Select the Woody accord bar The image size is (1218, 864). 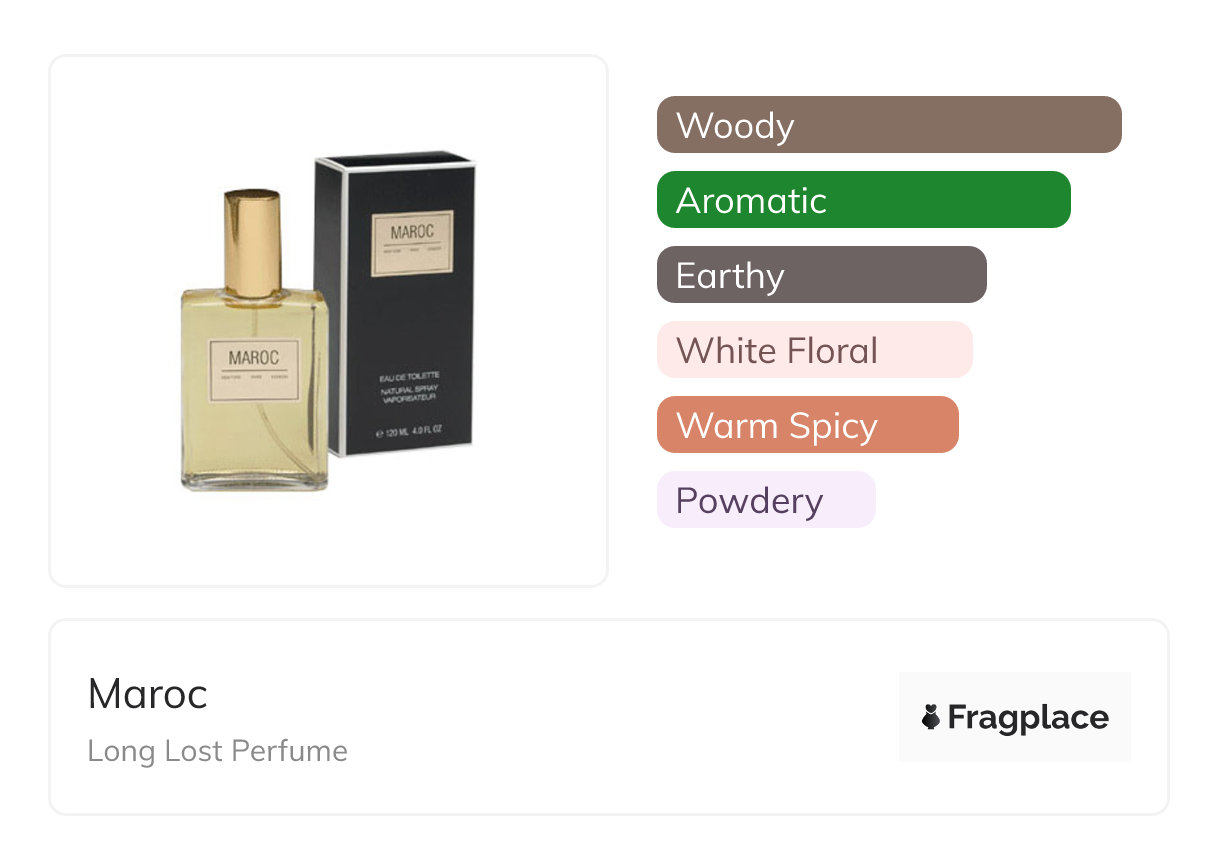coord(888,125)
